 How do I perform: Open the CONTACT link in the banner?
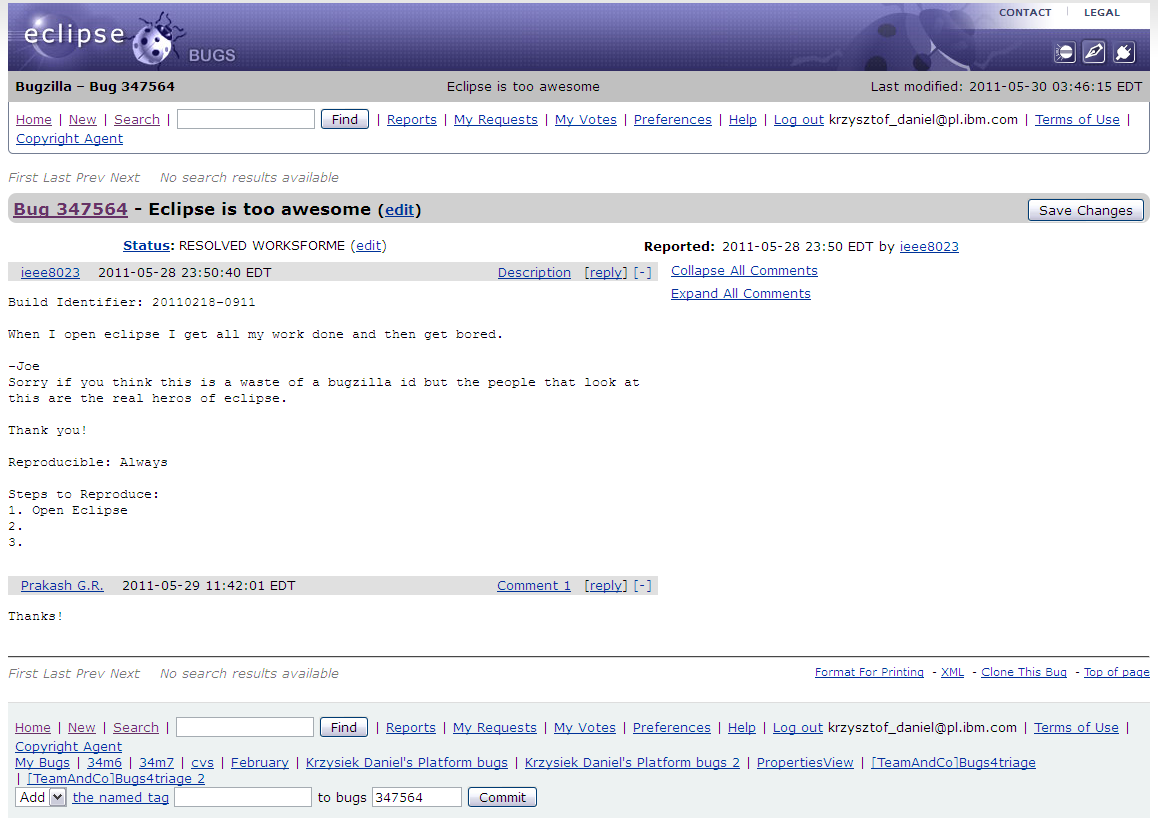pyautogui.click(x=1025, y=13)
